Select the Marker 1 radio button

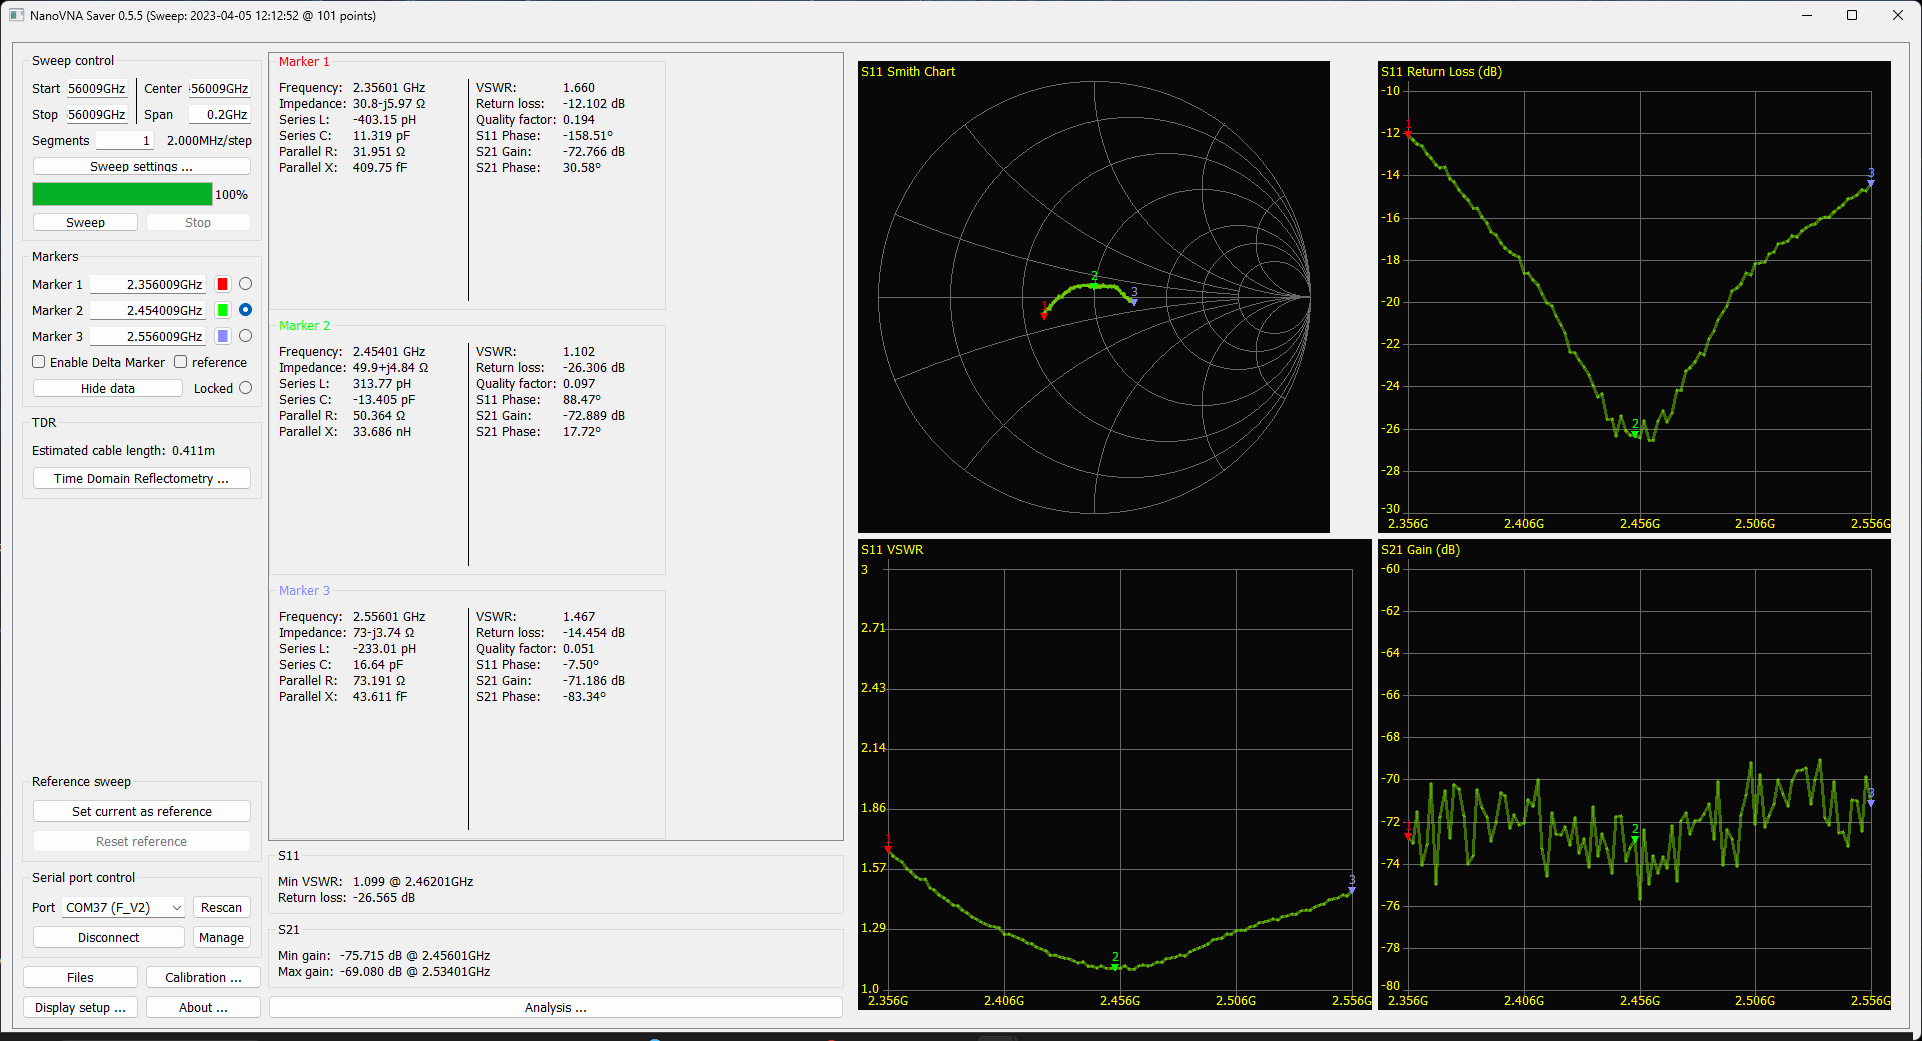pyautogui.click(x=245, y=284)
